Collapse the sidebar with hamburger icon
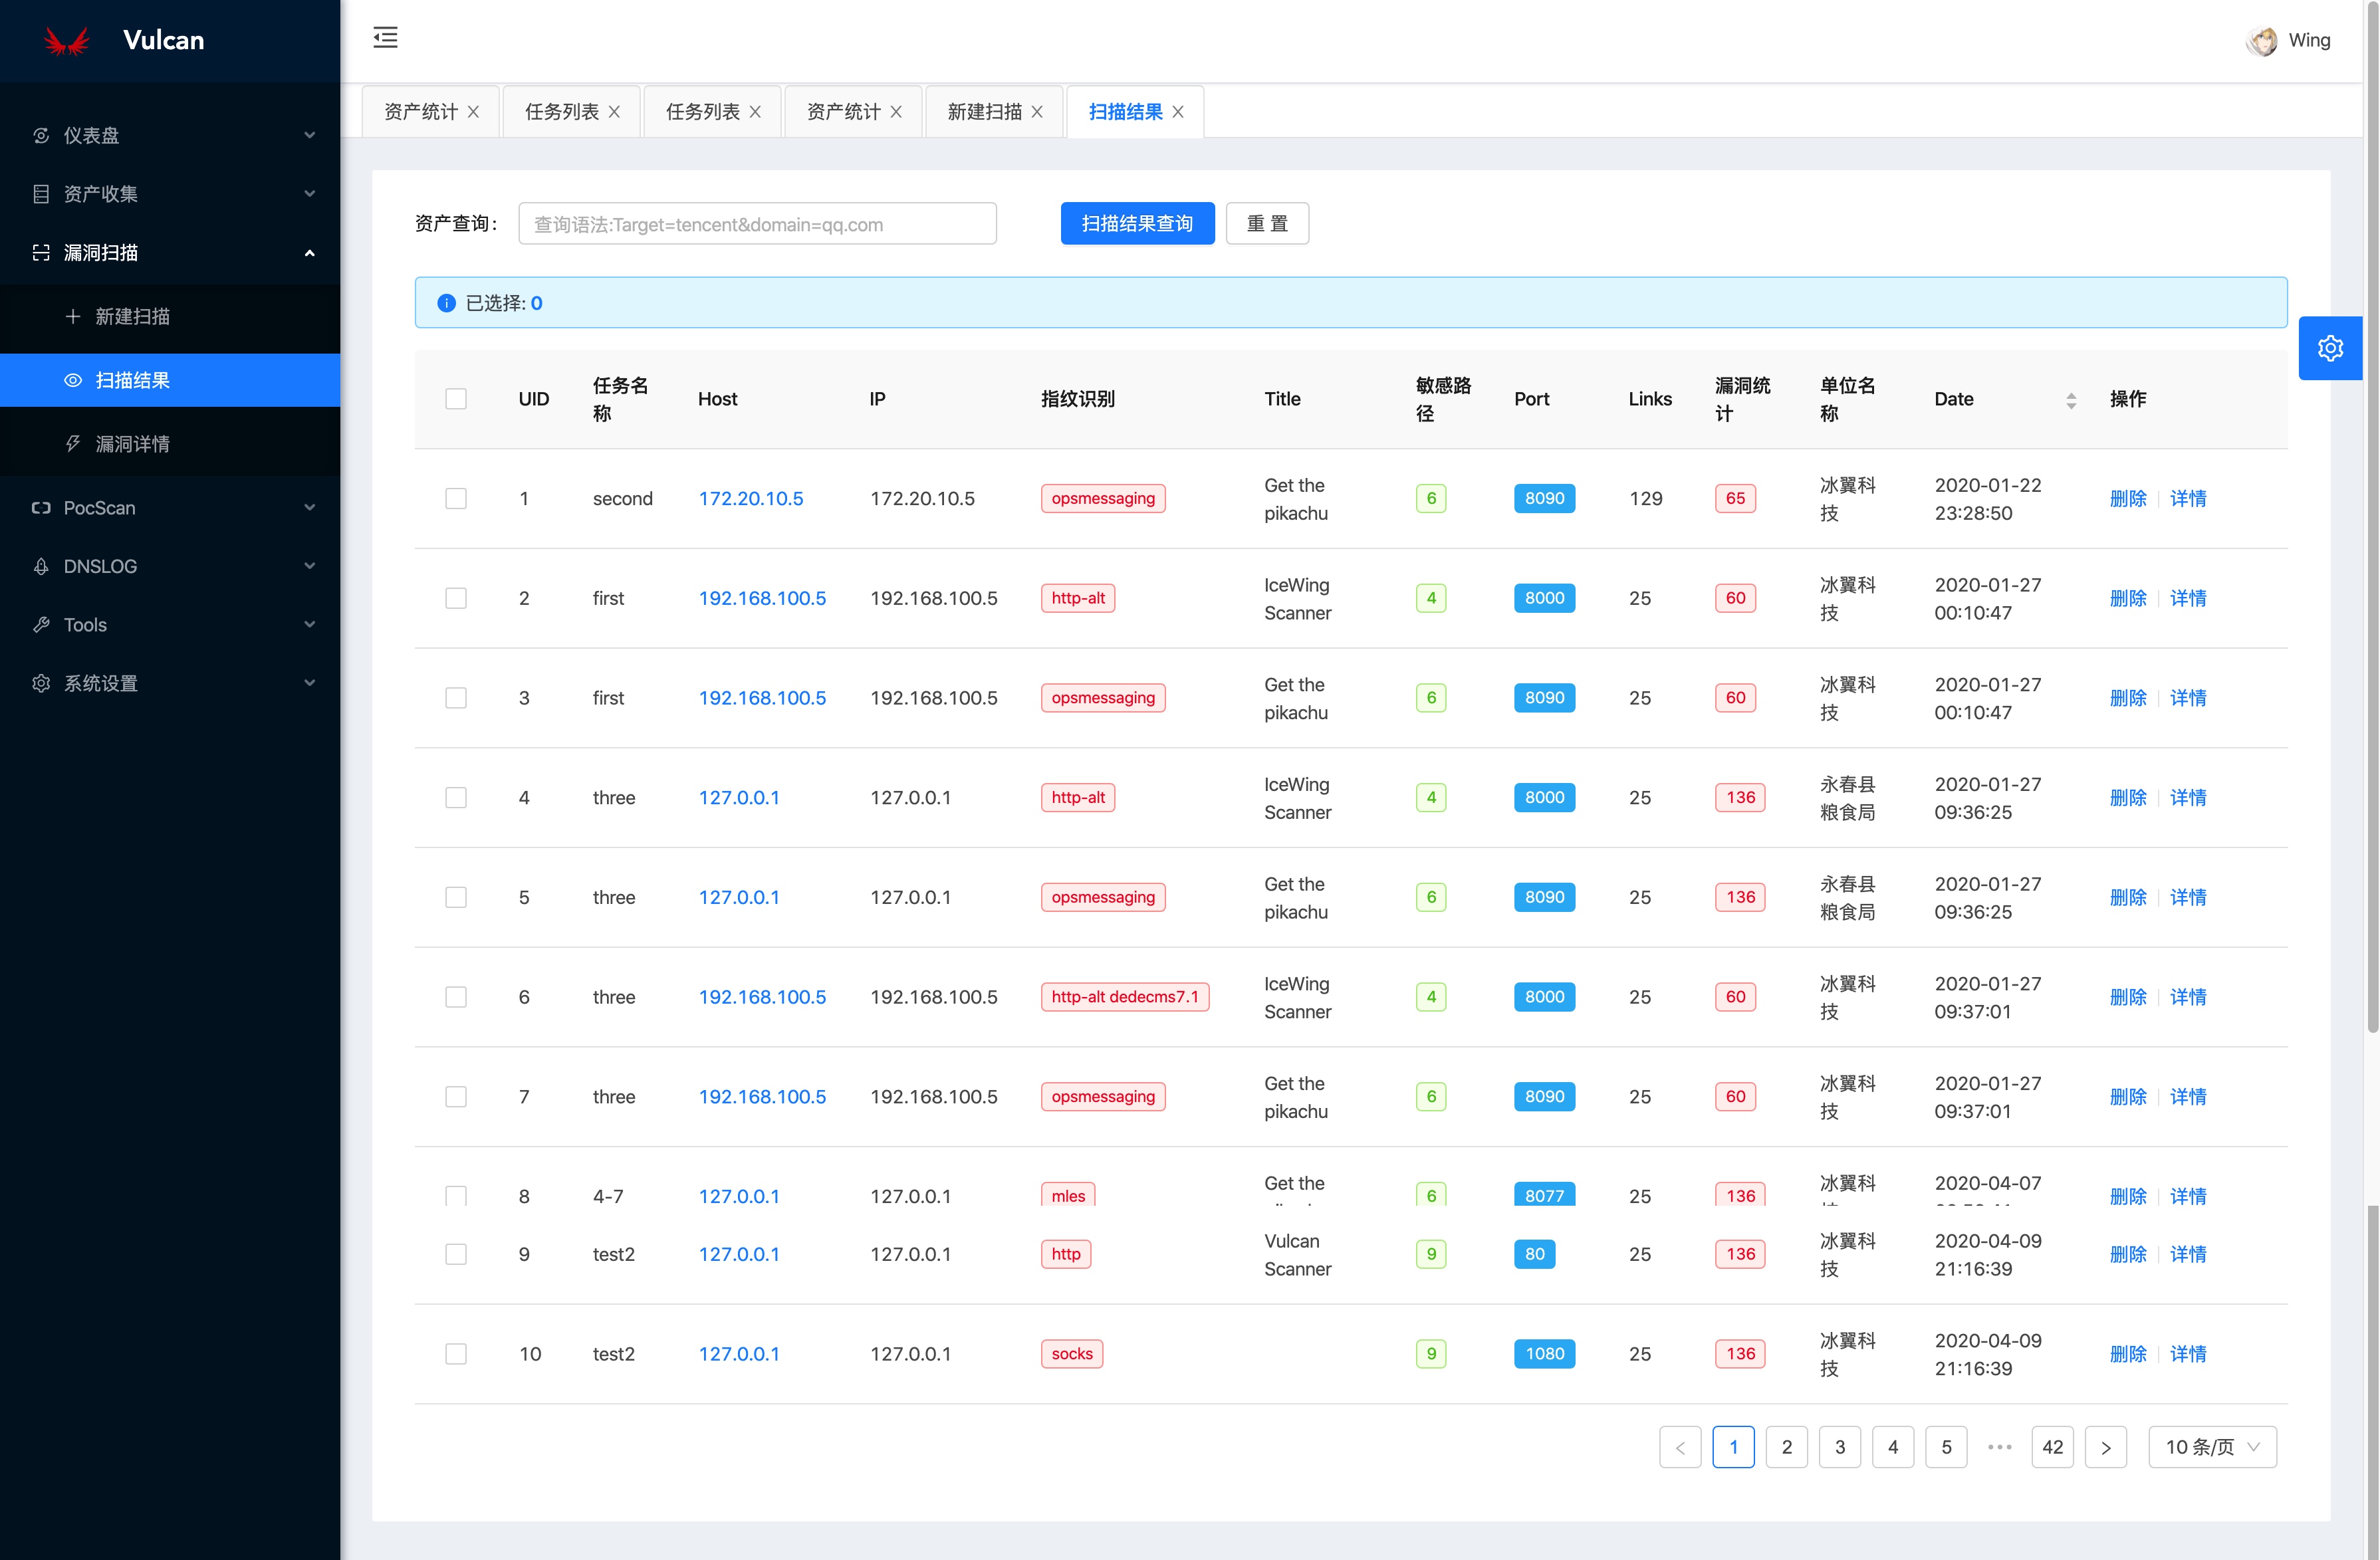This screenshot has width=2380, height=1560. [385, 38]
